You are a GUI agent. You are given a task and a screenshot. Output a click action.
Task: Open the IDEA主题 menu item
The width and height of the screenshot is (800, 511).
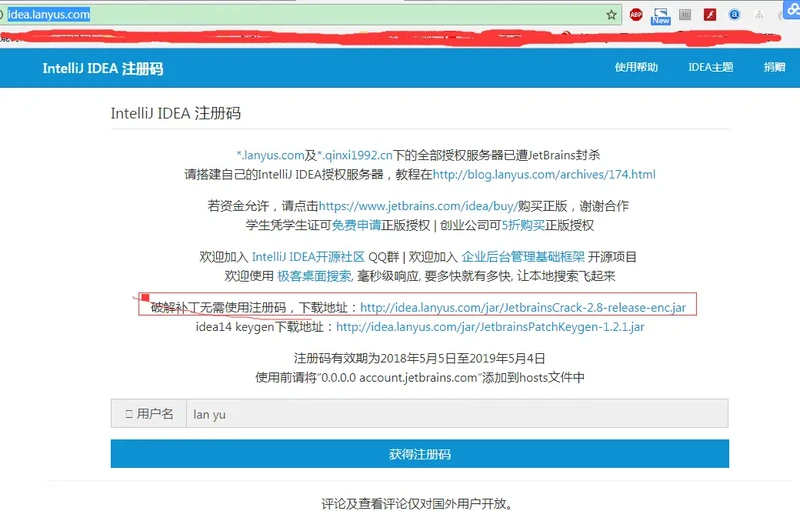pyautogui.click(x=710, y=67)
